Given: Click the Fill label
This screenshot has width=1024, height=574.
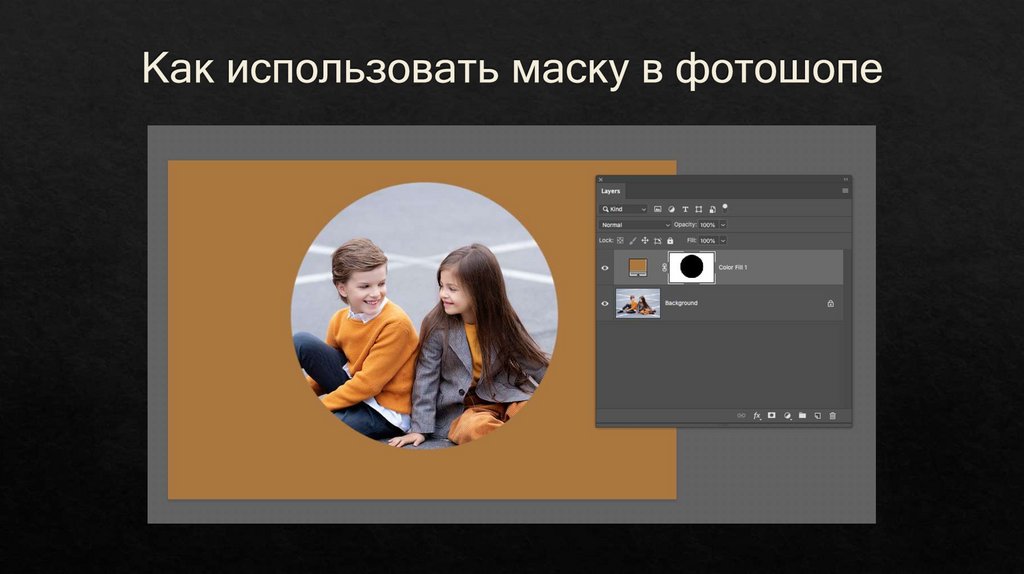Looking at the screenshot, I should coord(692,240).
